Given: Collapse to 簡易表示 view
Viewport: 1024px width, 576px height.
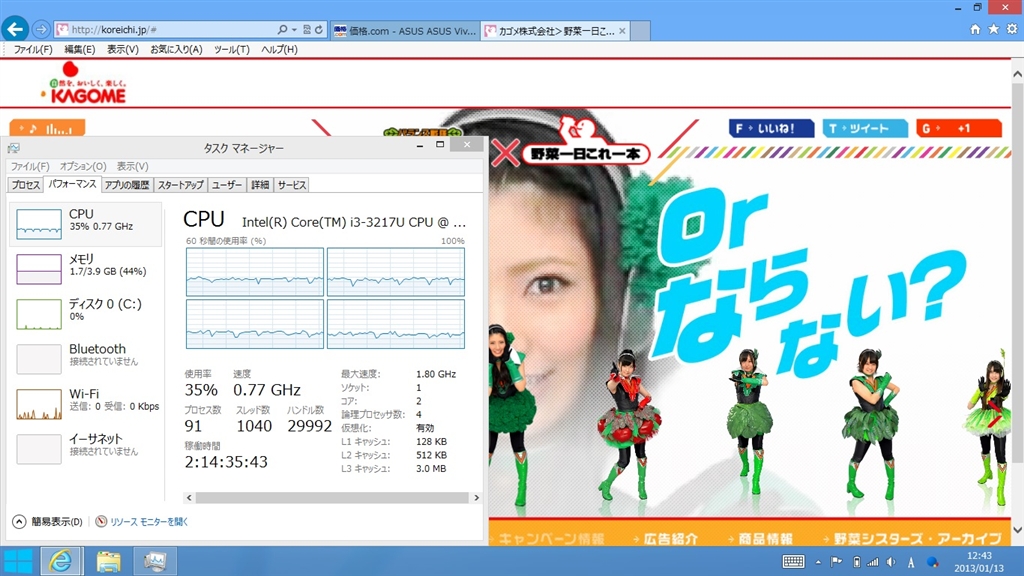Looking at the screenshot, I should pyautogui.click(x=48, y=521).
